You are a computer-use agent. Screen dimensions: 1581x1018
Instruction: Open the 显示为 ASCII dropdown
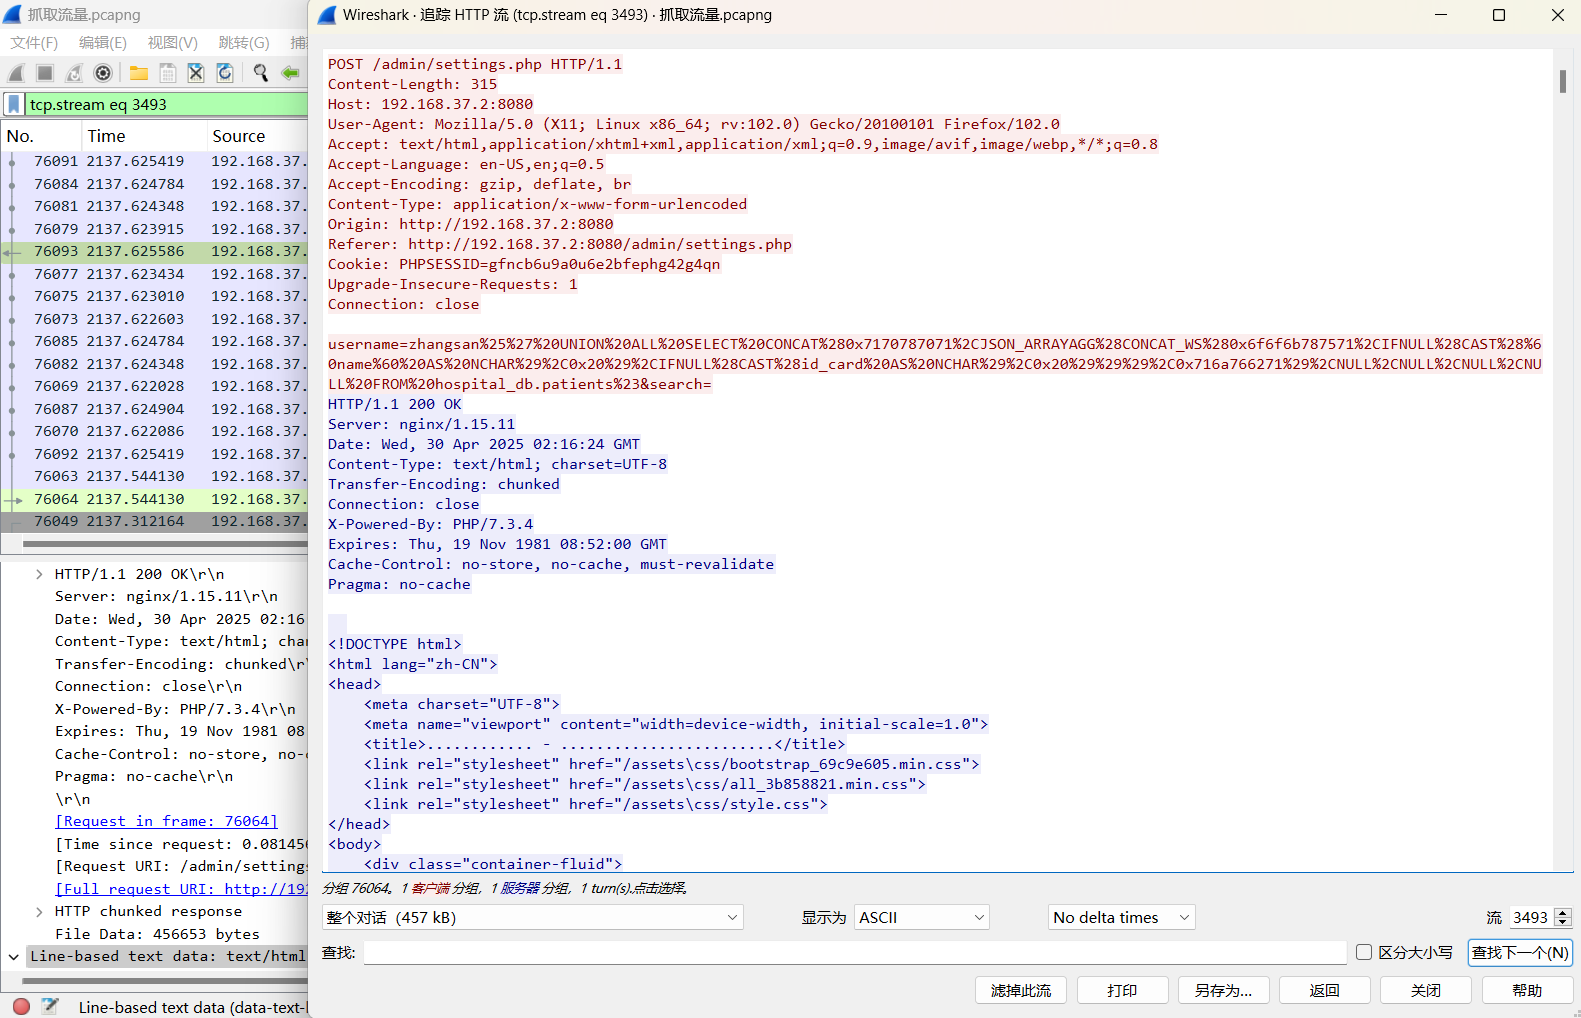922,917
